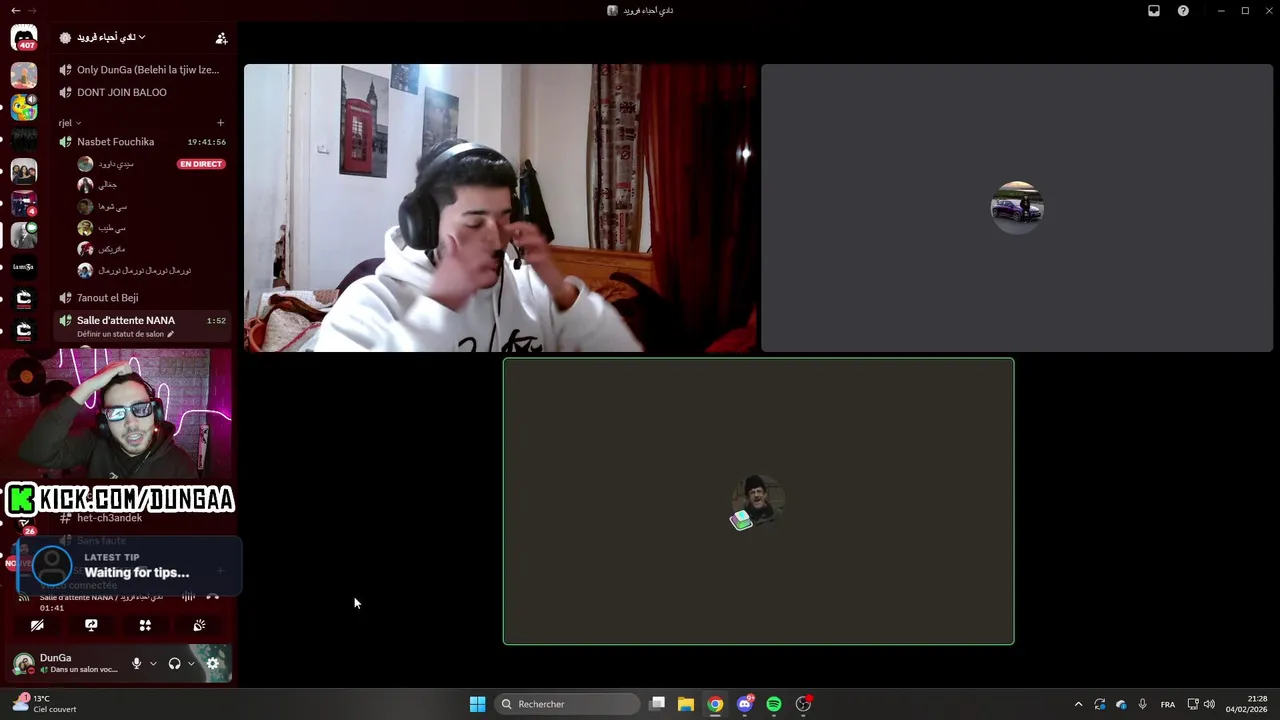The width and height of the screenshot is (1280, 720).
Task: Open the 21:28 taskbar clock
Action: click(x=1247, y=704)
